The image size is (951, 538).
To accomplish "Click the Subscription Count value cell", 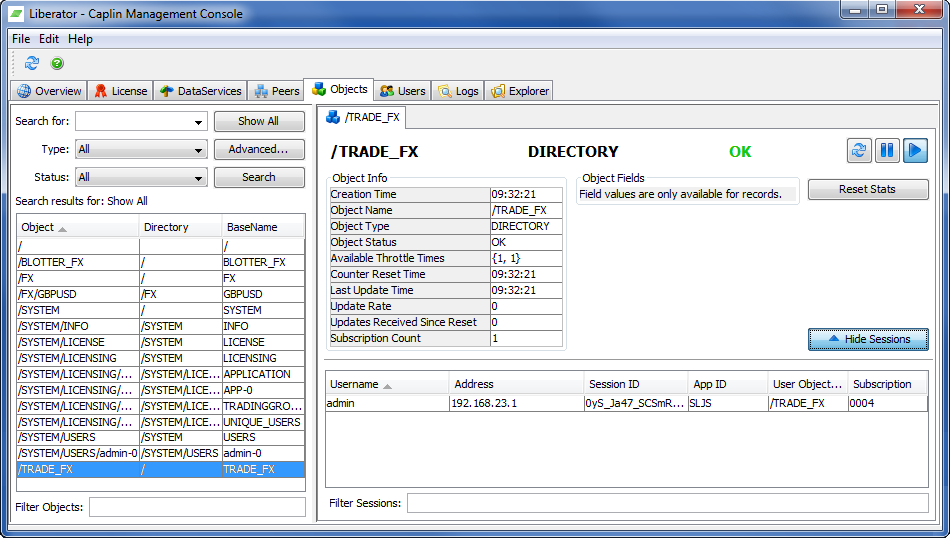I will tap(526, 338).
